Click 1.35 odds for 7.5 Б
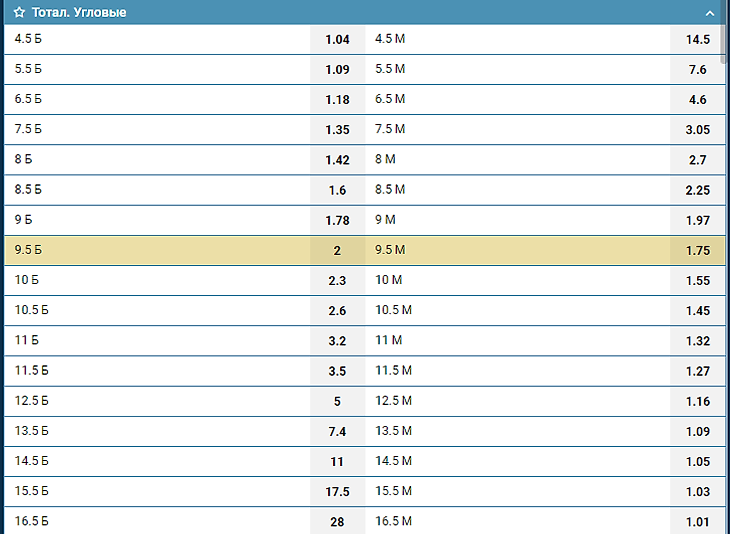This screenshot has width=730, height=534. coord(338,130)
